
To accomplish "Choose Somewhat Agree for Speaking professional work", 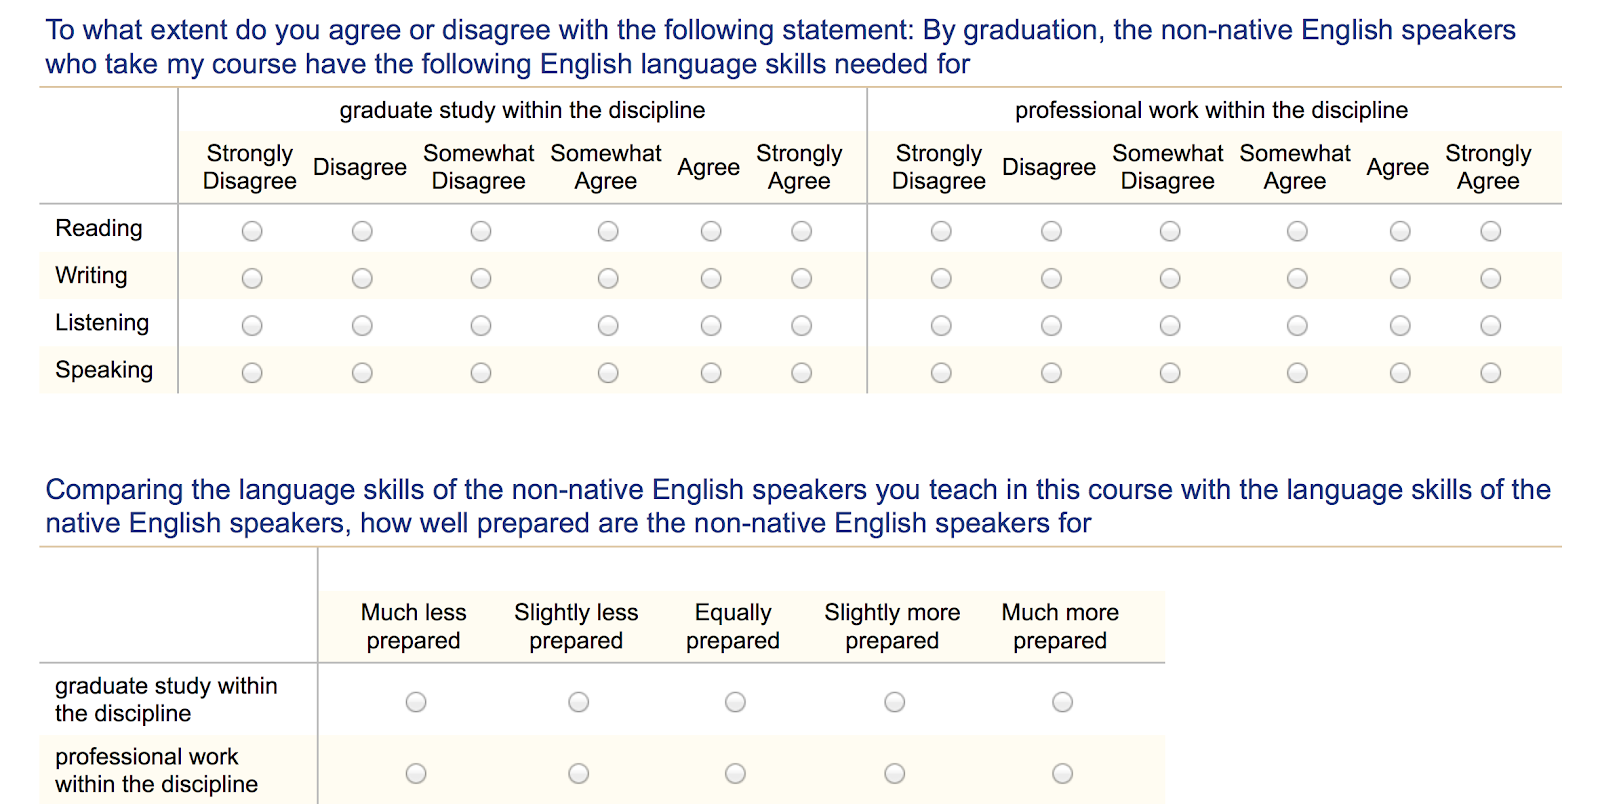I will coord(1297,372).
